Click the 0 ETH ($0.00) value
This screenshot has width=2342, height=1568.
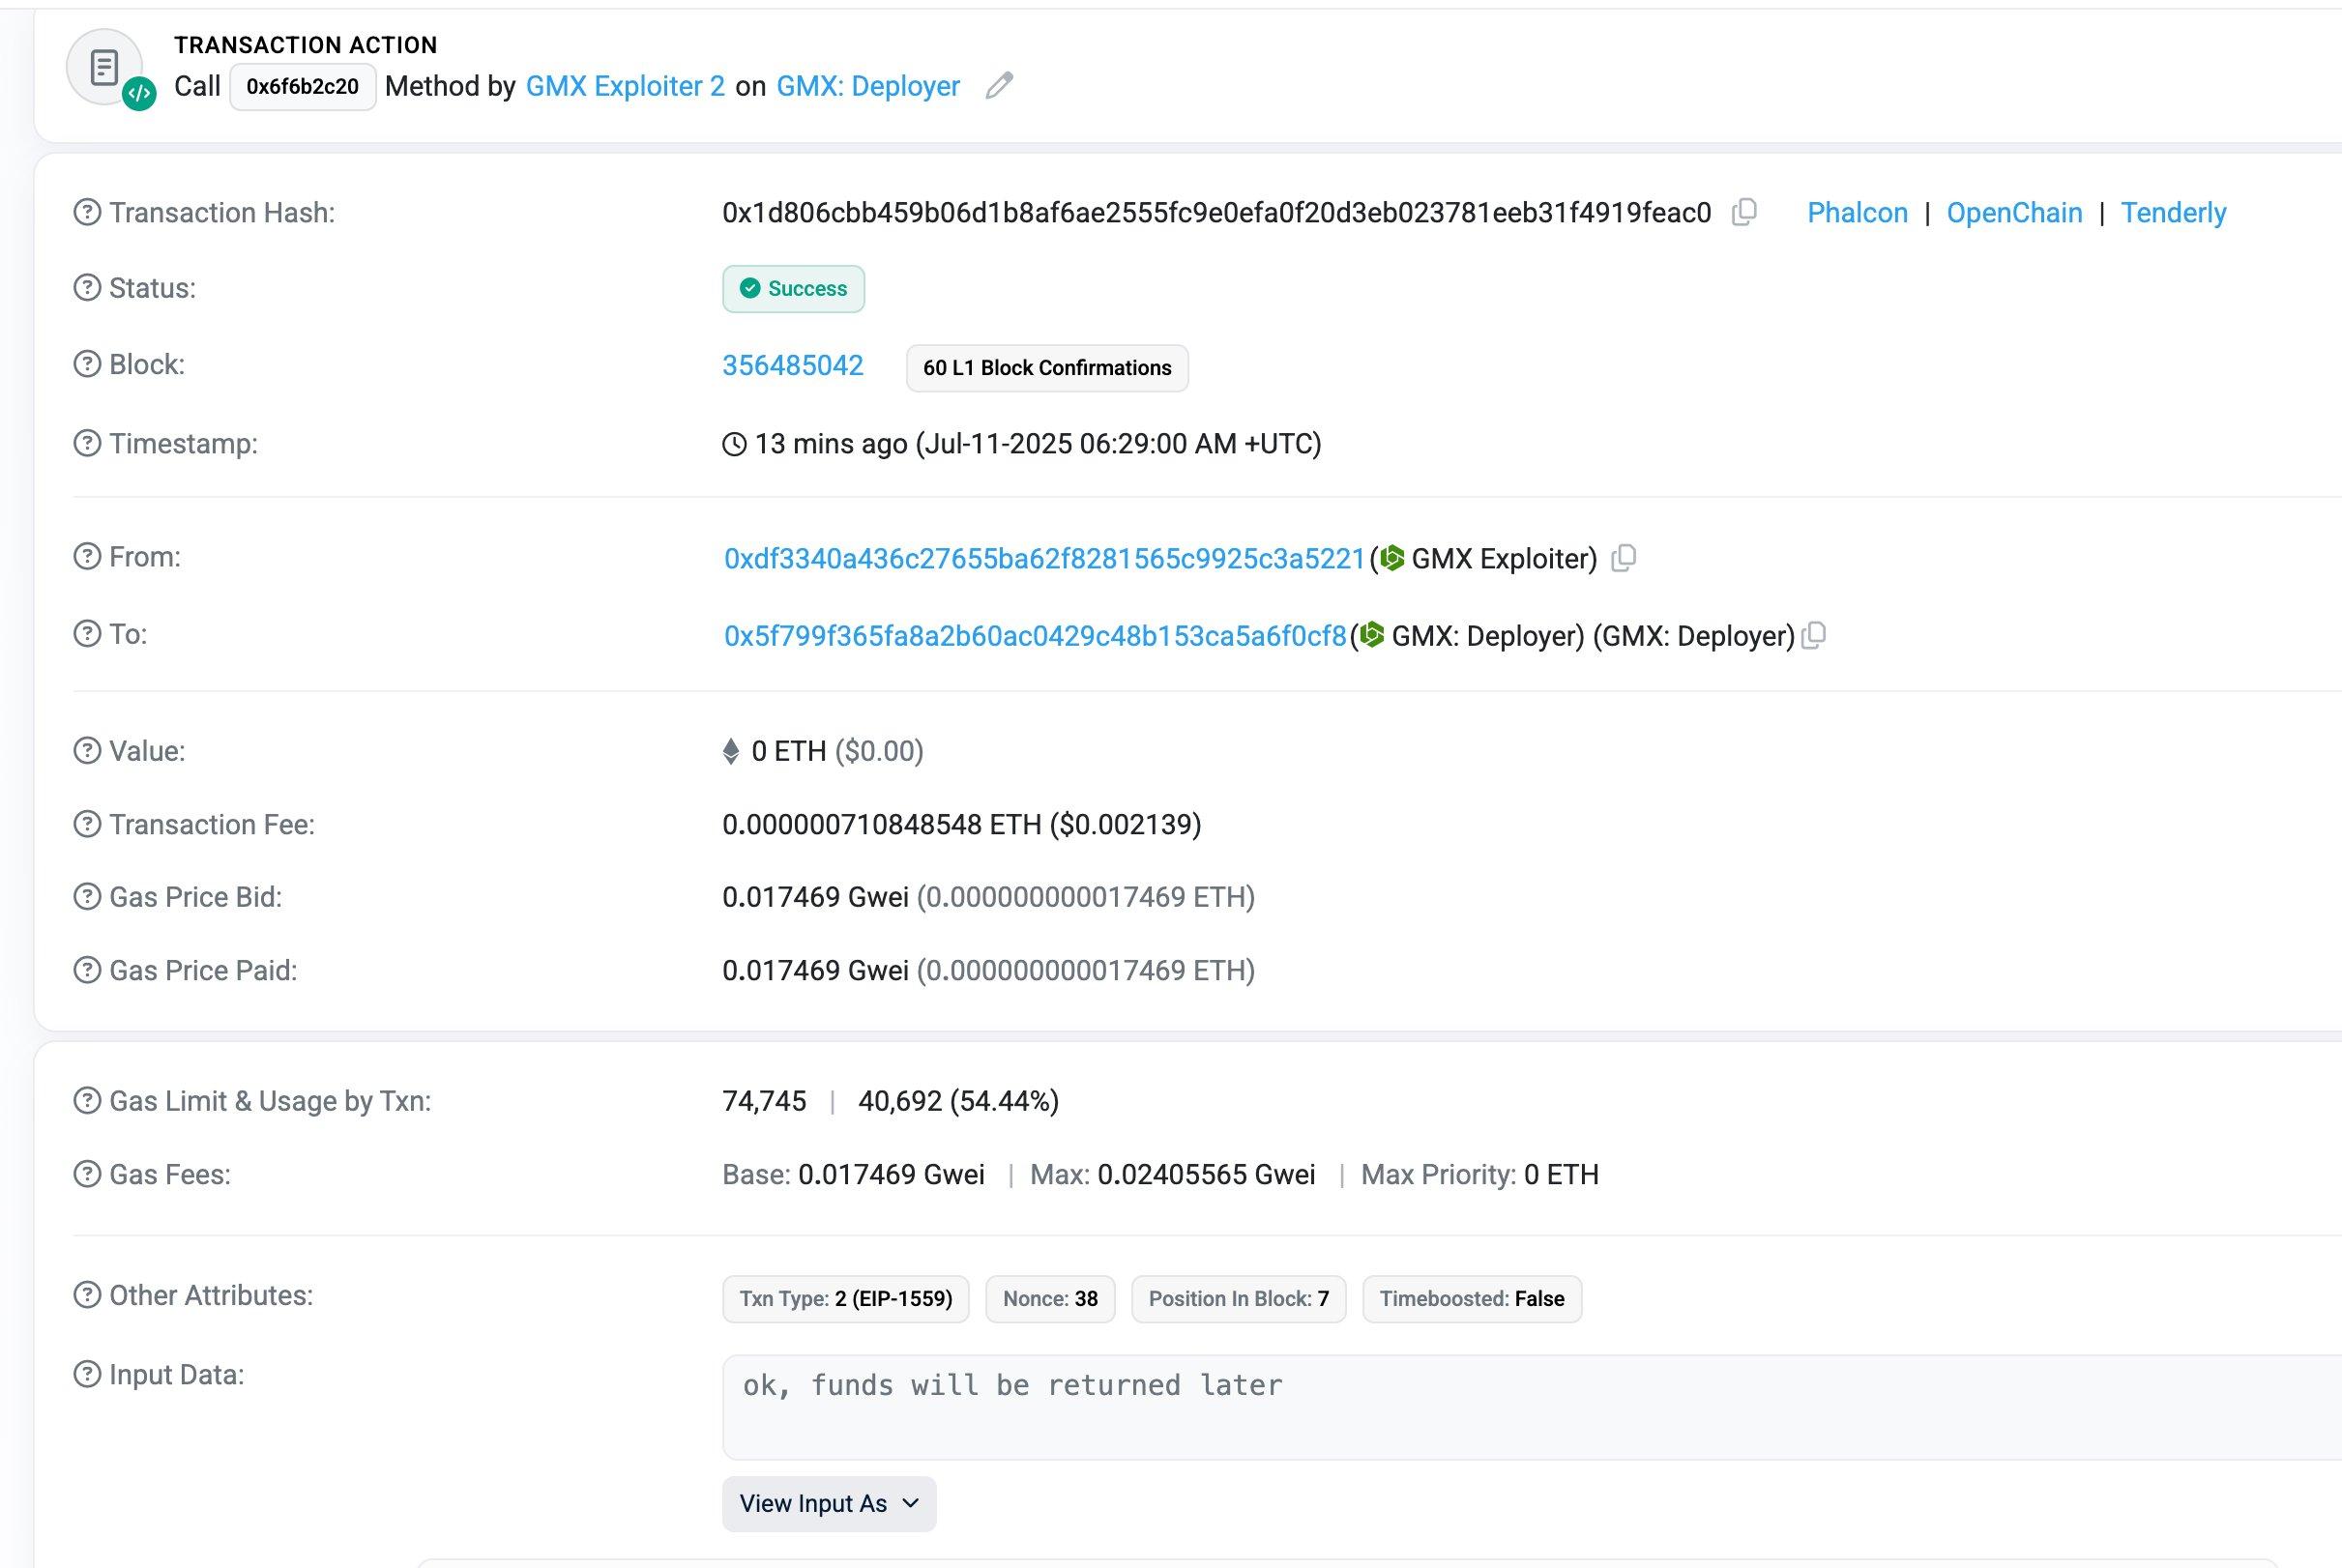[x=837, y=751]
